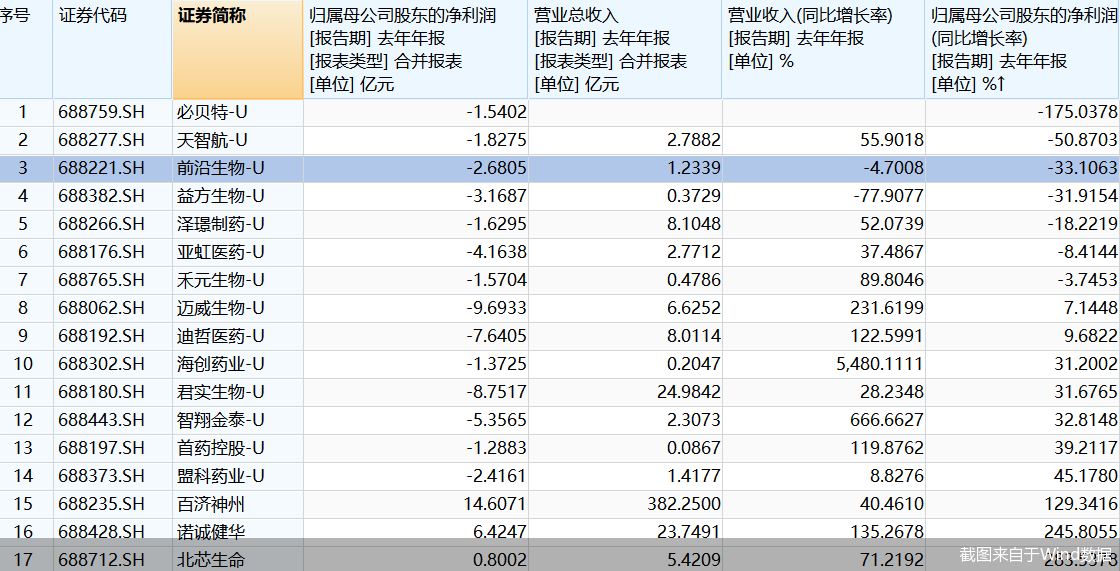Screen dimensions: 1120x571
Task: Click stock code 688373.SH
Action: click(101, 476)
